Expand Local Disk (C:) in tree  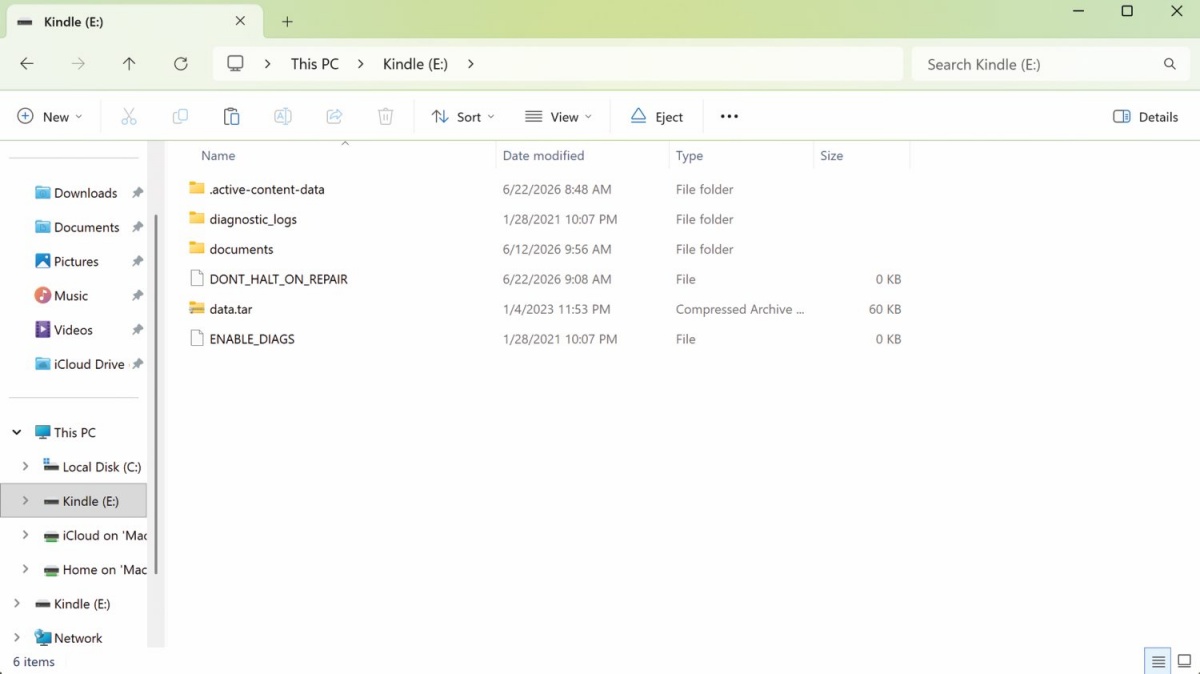pos(26,467)
